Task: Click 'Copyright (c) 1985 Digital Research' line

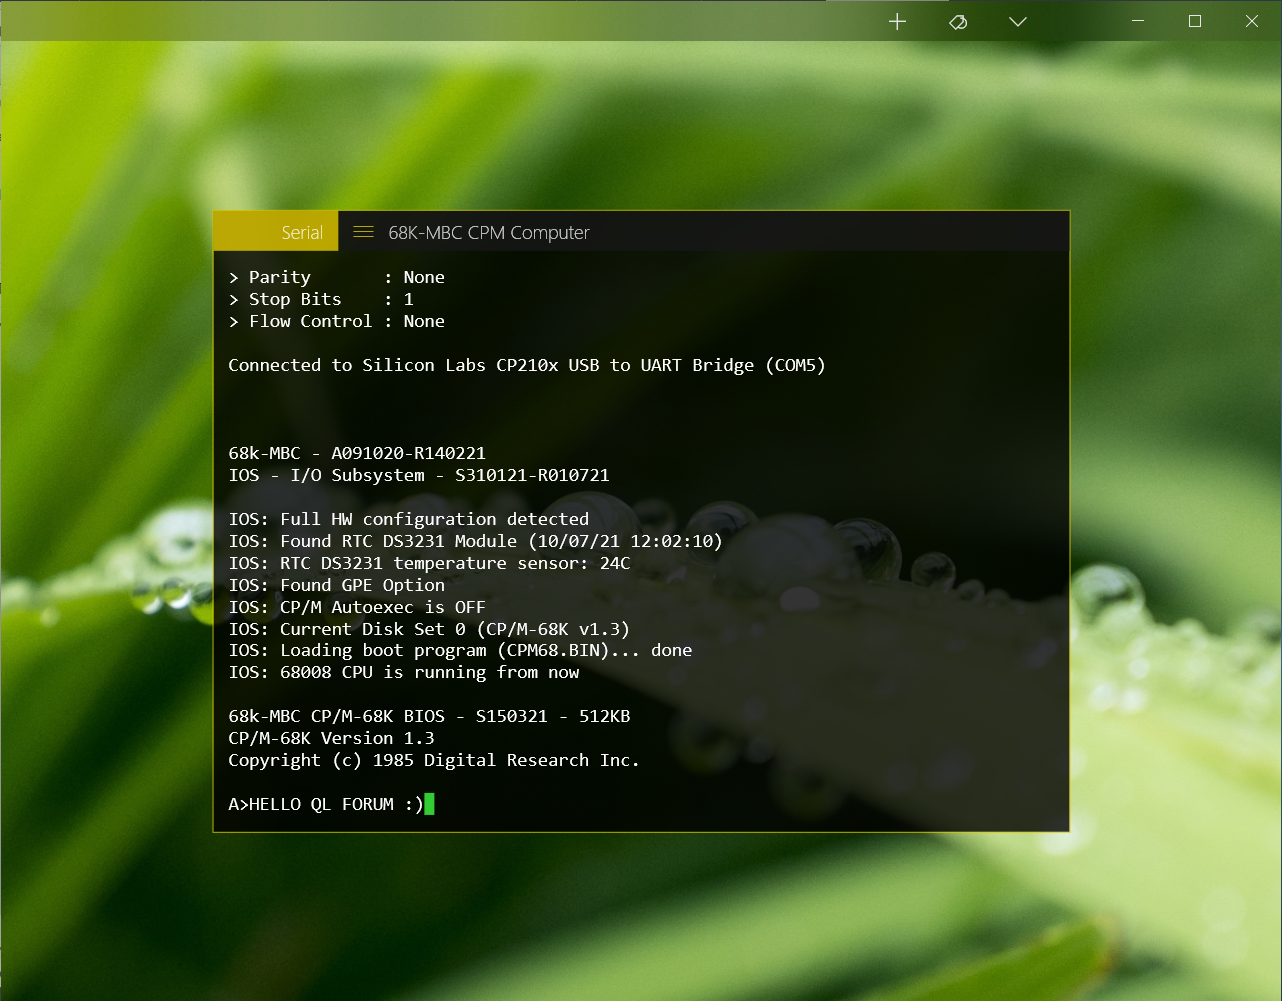Action: tap(434, 760)
